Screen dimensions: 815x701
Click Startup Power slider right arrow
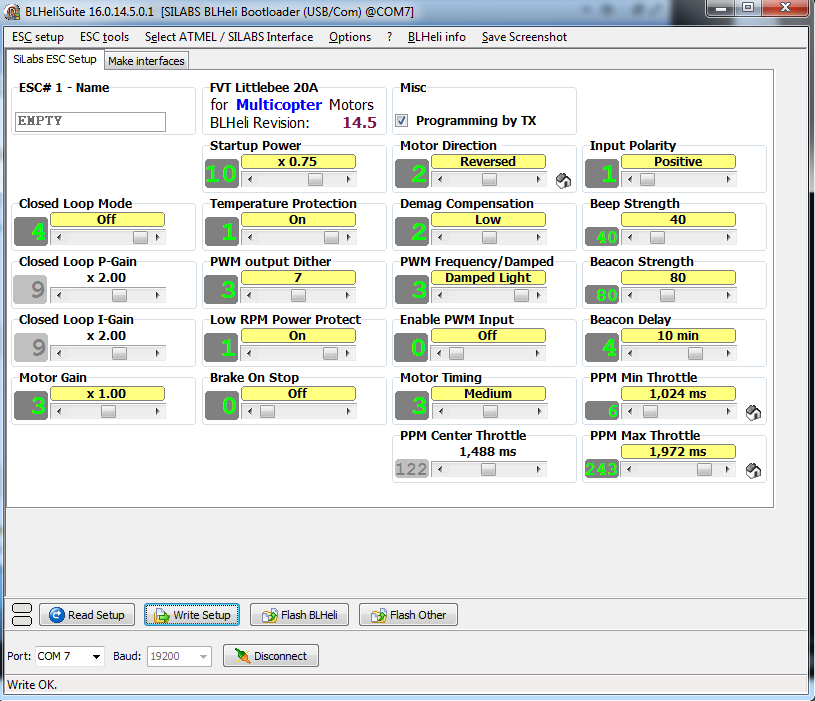point(348,179)
